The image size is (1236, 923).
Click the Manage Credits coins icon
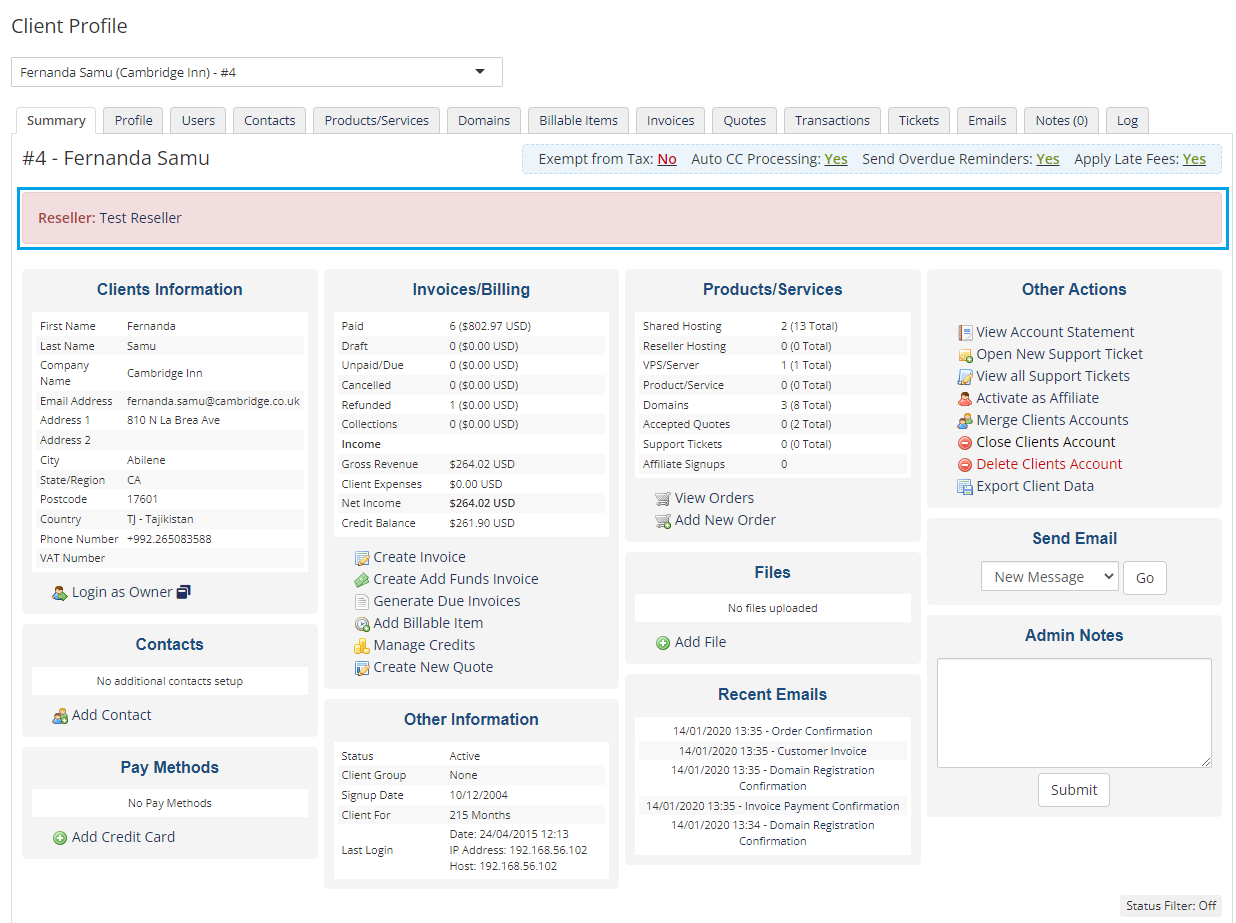click(362, 646)
